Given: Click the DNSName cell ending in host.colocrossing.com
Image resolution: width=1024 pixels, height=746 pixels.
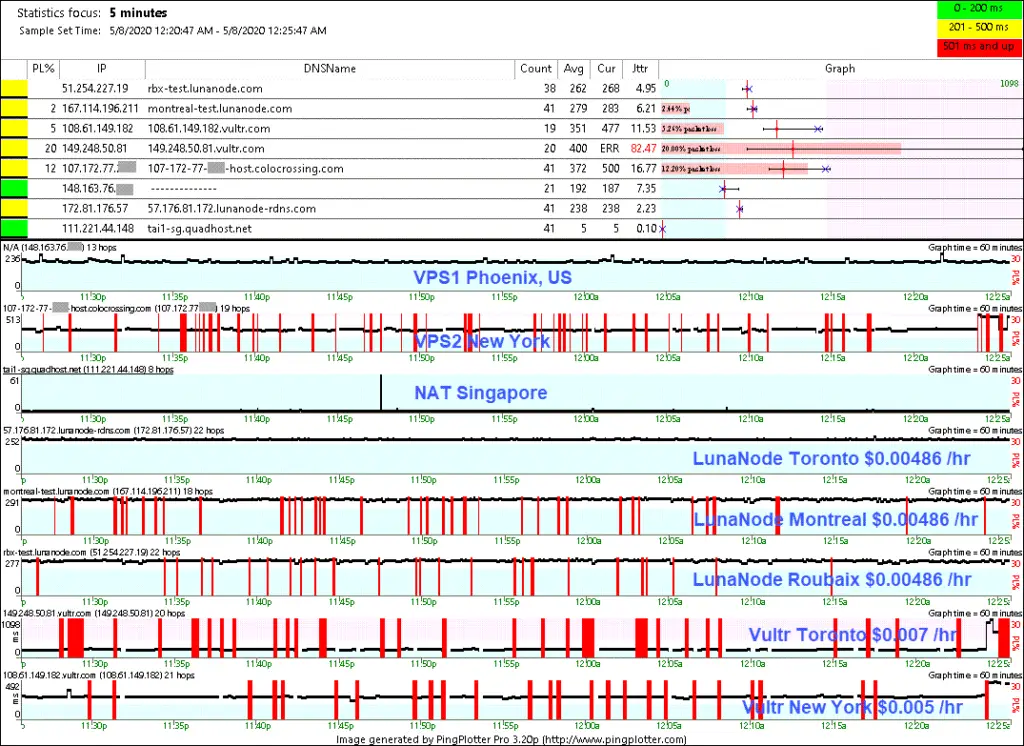Looking at the screenshot, I should pos(246,169).
